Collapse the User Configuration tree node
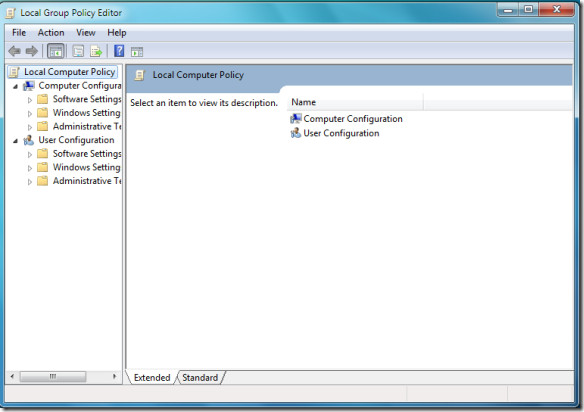Screen dimensions: 584x412 (15, 141)
